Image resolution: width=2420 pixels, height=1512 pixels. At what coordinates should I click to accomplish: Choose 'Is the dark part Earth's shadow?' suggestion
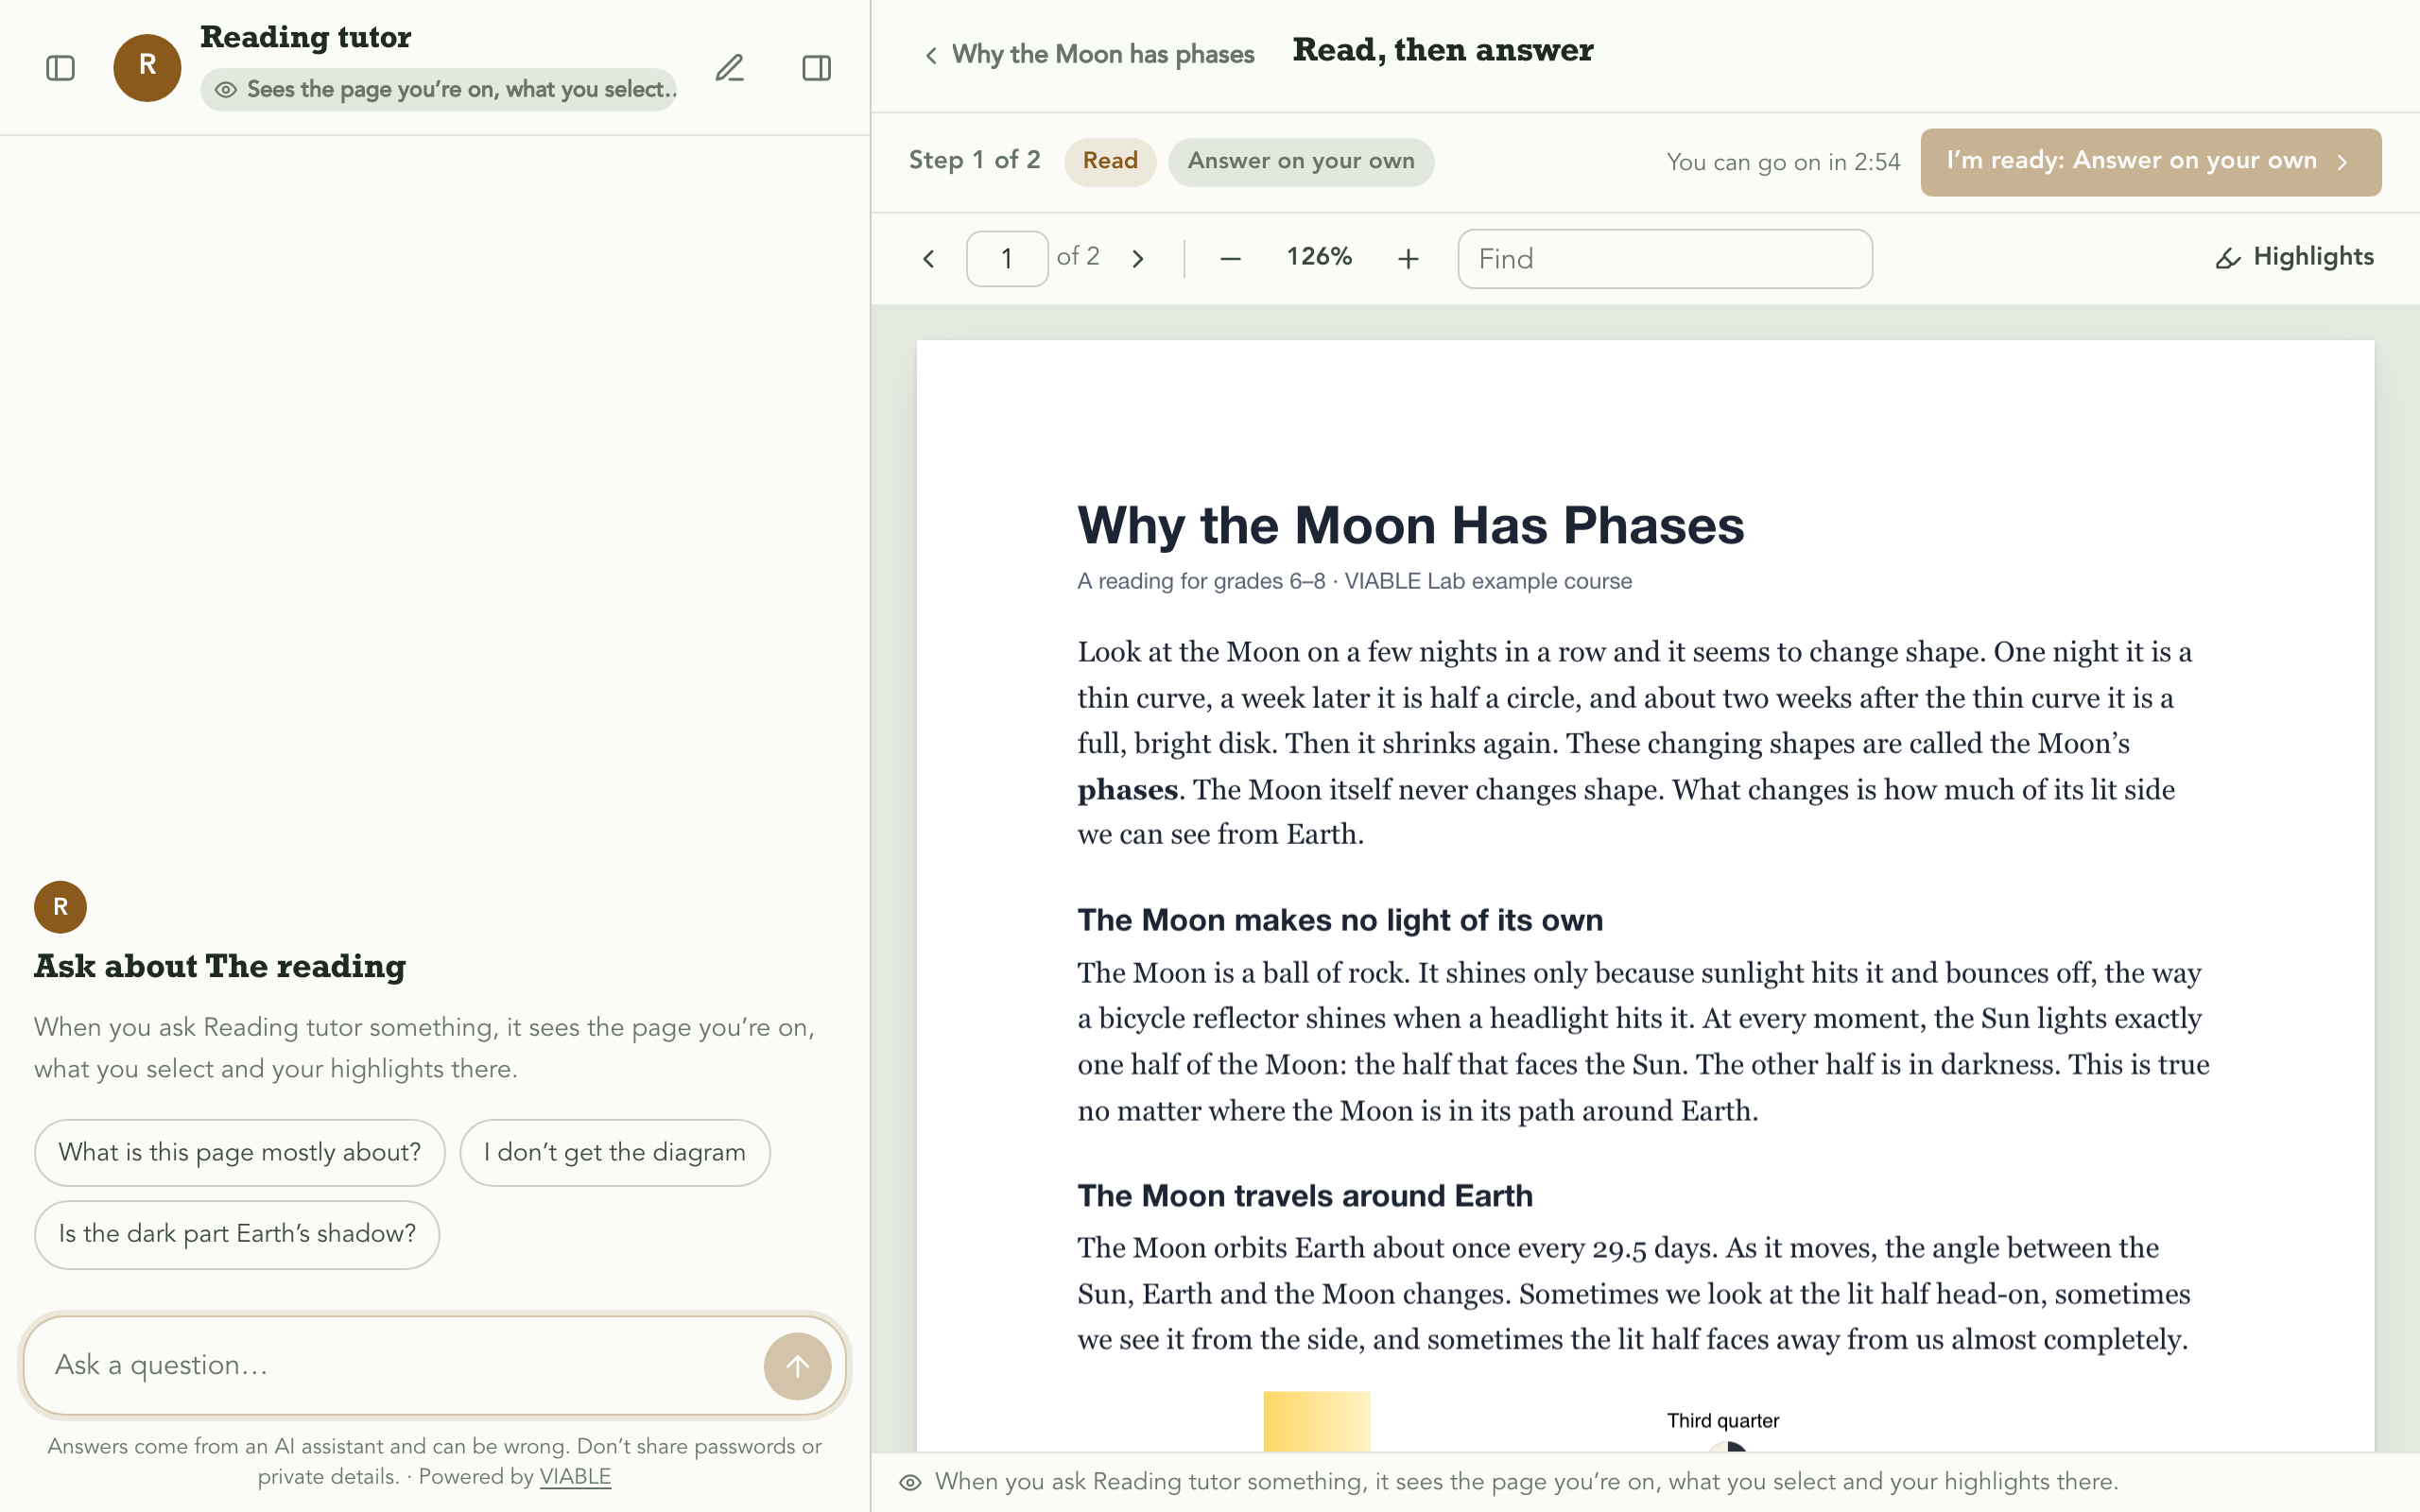pyautogui.click(x=237, y=1234)
